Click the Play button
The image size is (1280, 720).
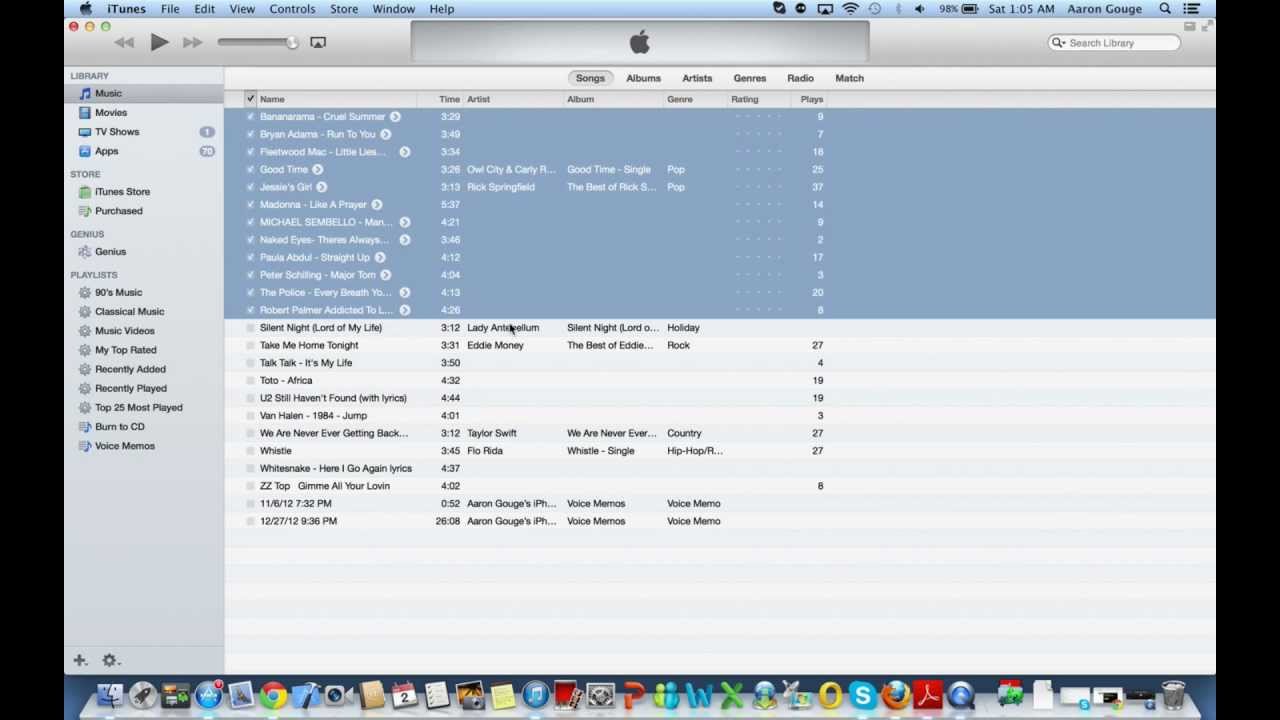click(159, 42)
